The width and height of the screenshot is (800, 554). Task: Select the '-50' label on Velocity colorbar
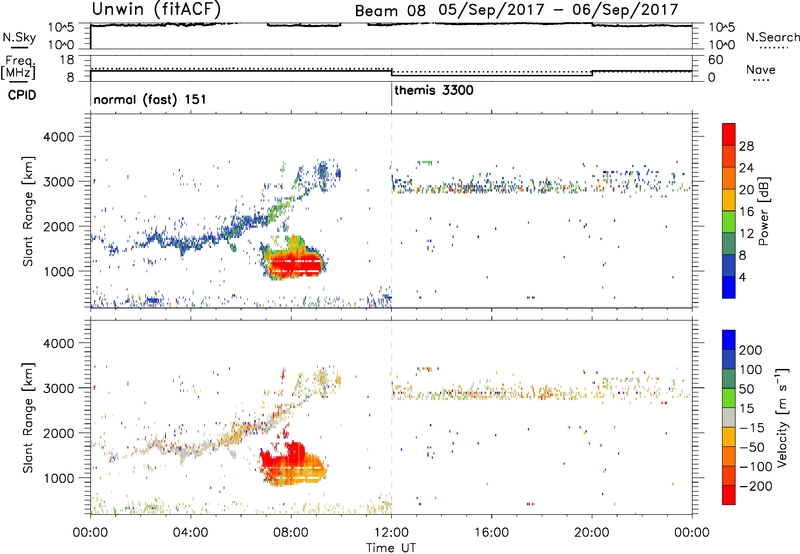(x=752, y=447)
